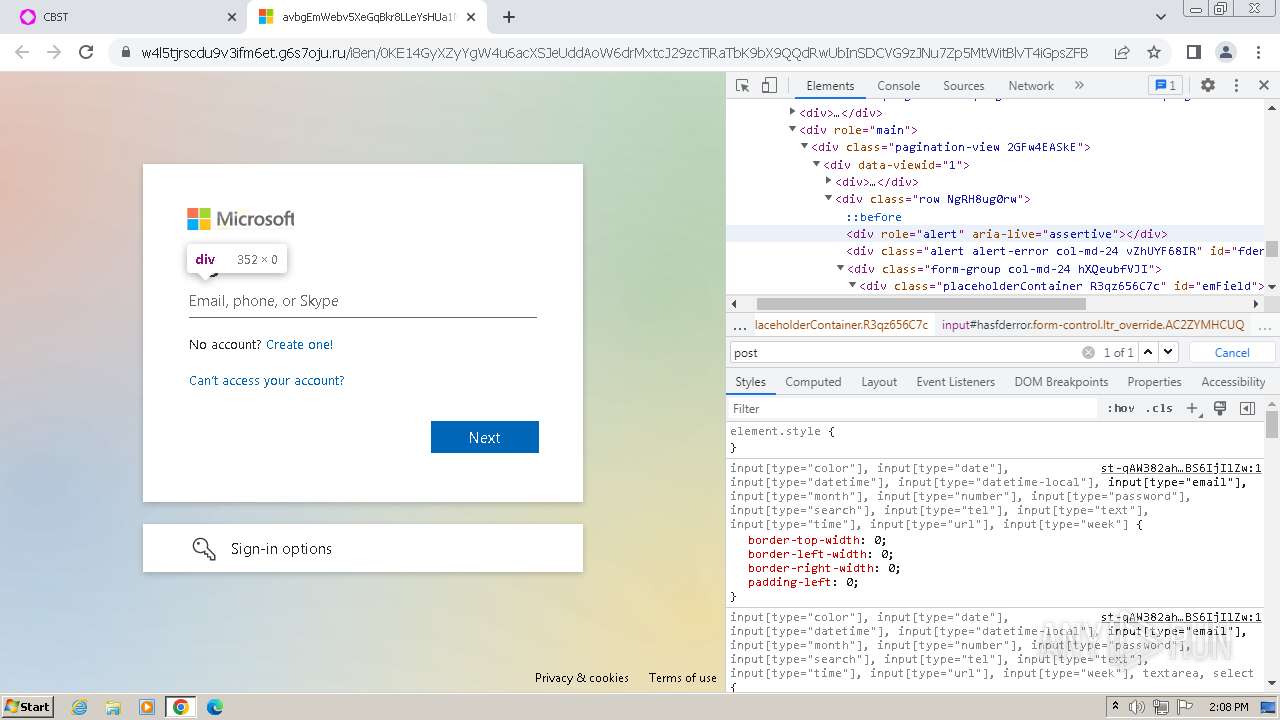The width and height of the screenshot is (1280, 720).
Task: Open Chrome profile avatar
Action: (1225, 52)
